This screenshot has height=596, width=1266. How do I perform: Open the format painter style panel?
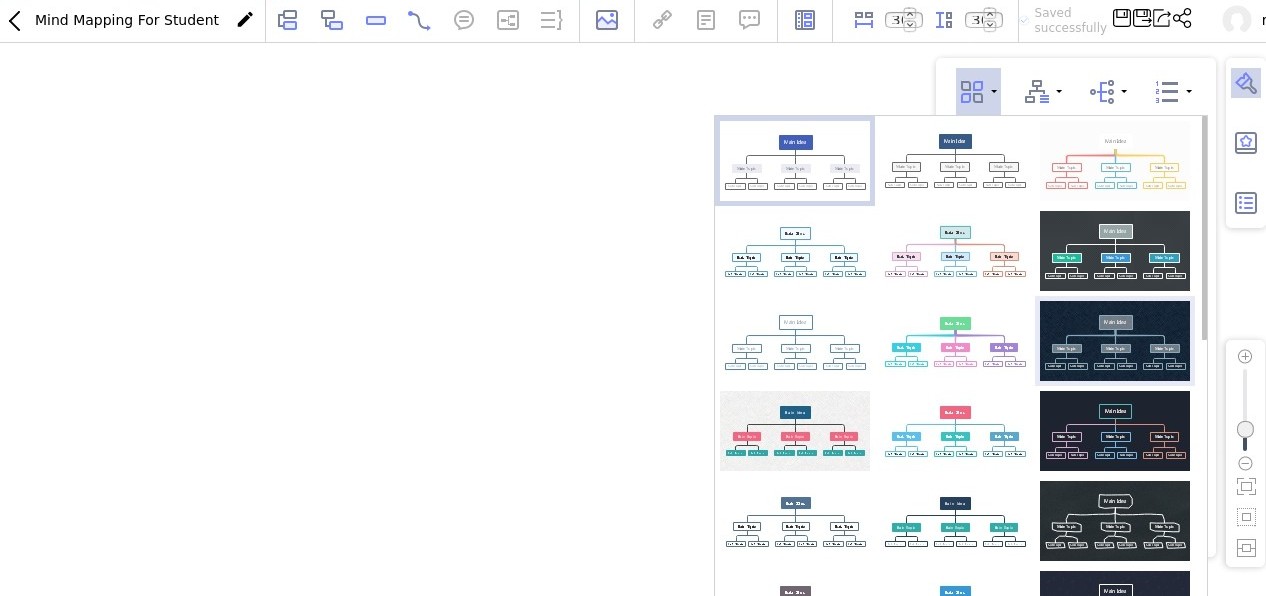pyautogui.click(x=1245, y=83)
